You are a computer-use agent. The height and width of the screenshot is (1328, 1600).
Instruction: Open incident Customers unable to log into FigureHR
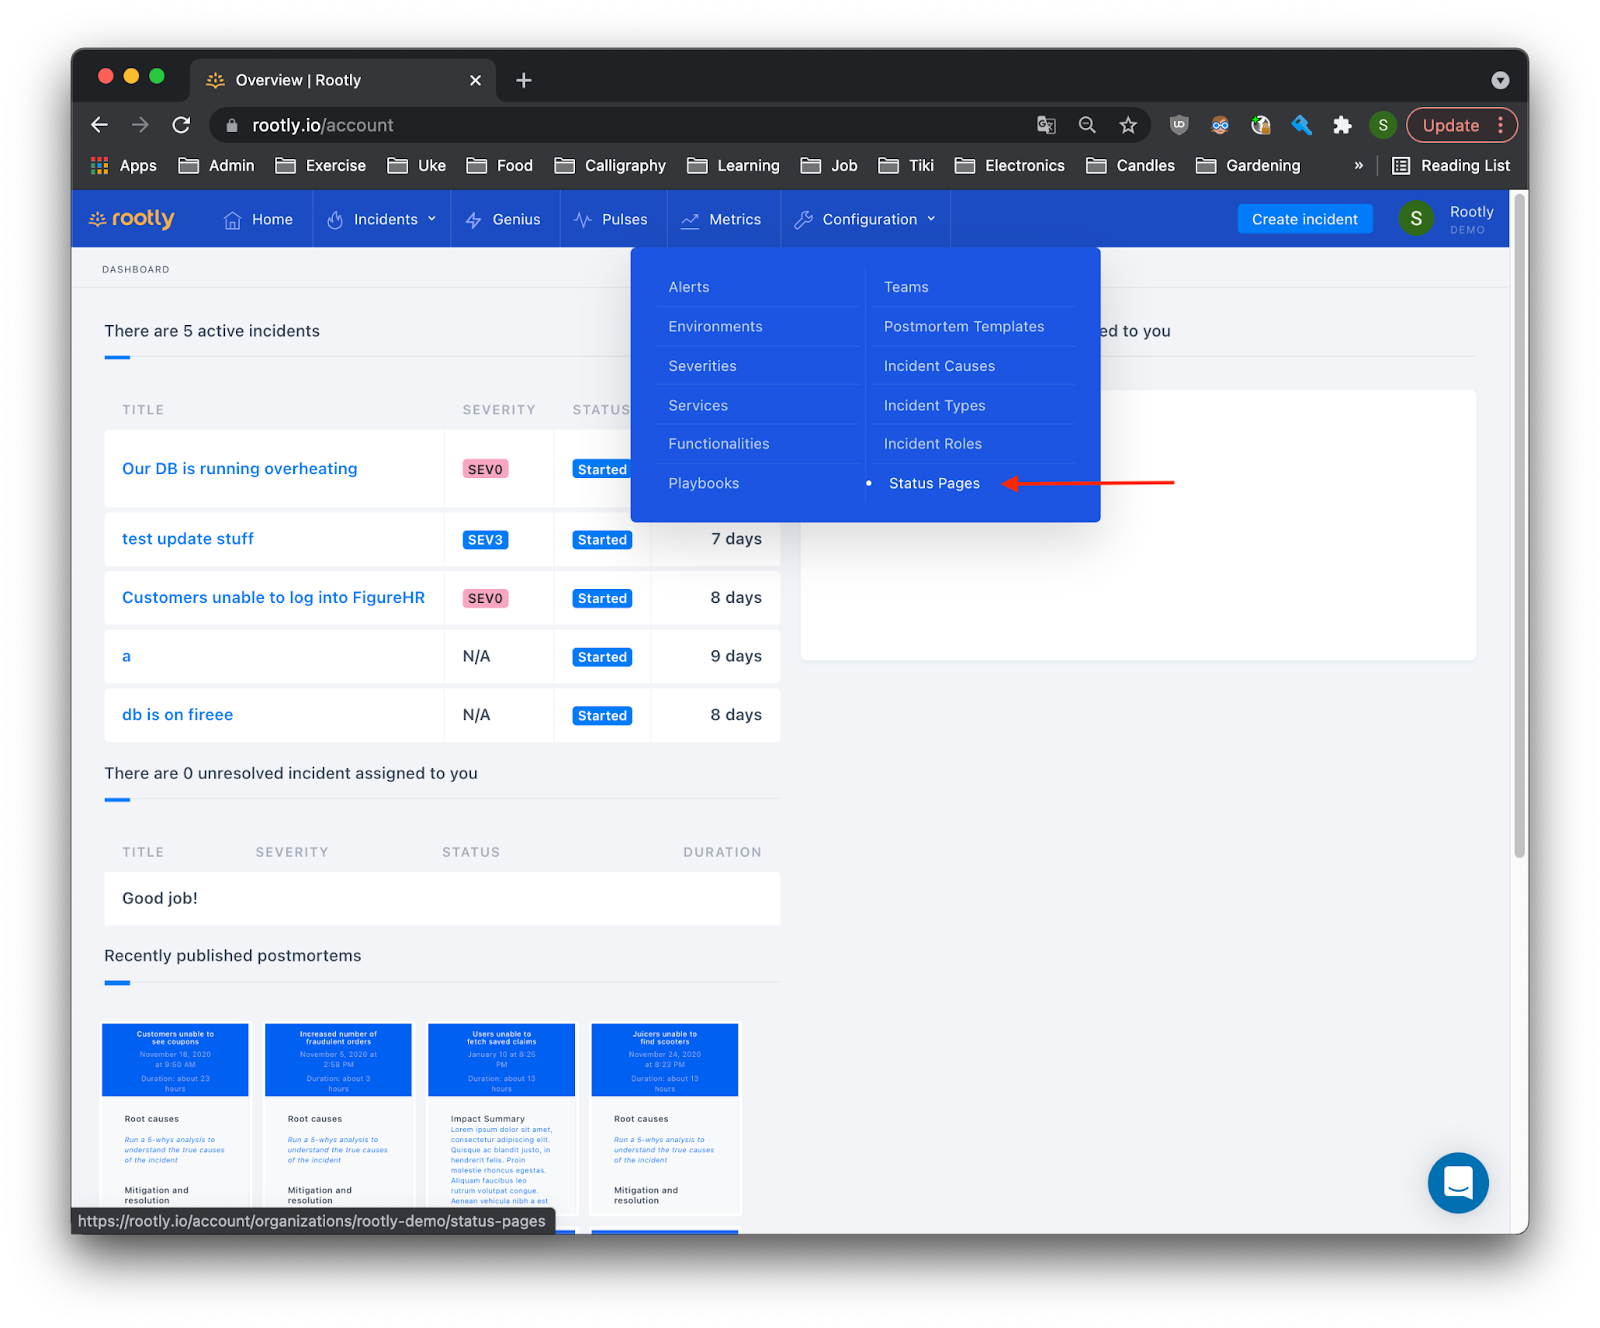[273, 598]
